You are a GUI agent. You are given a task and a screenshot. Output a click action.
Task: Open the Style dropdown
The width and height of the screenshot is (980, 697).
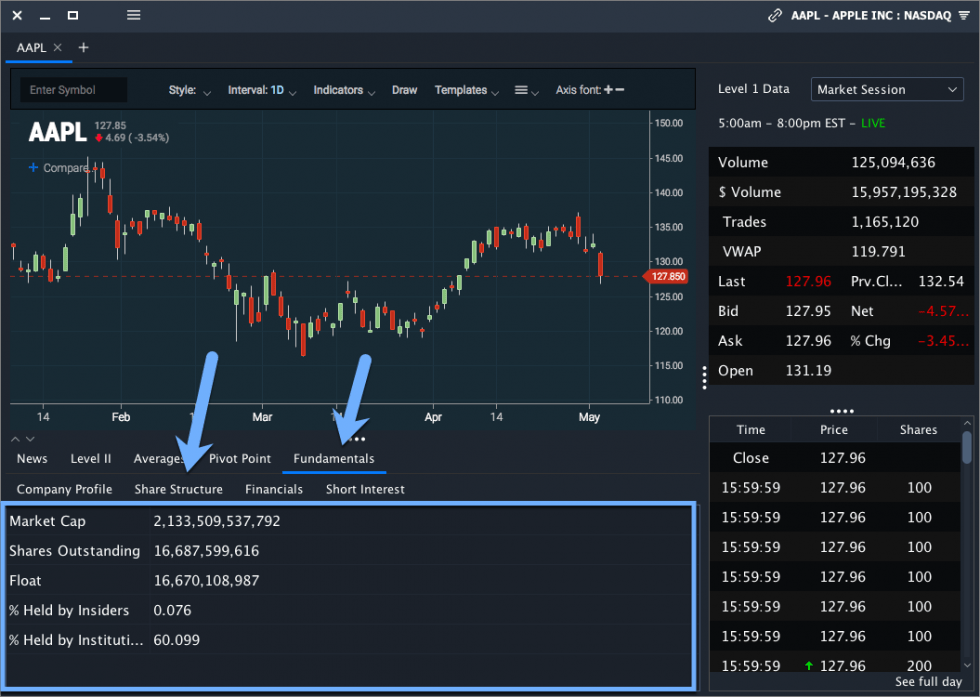coord(186,89)
